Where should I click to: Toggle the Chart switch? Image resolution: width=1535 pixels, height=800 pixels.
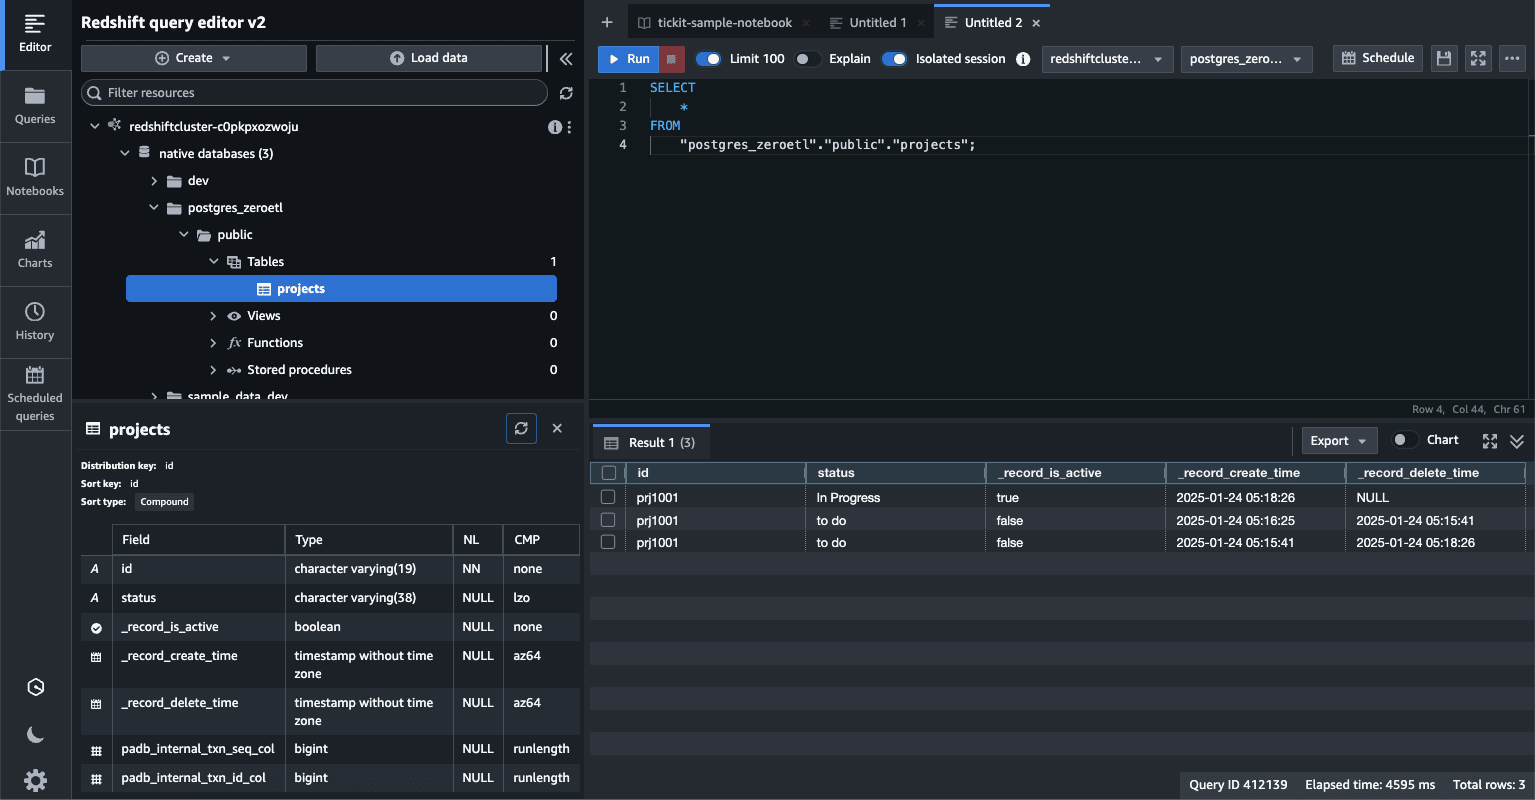point(1405,440)
